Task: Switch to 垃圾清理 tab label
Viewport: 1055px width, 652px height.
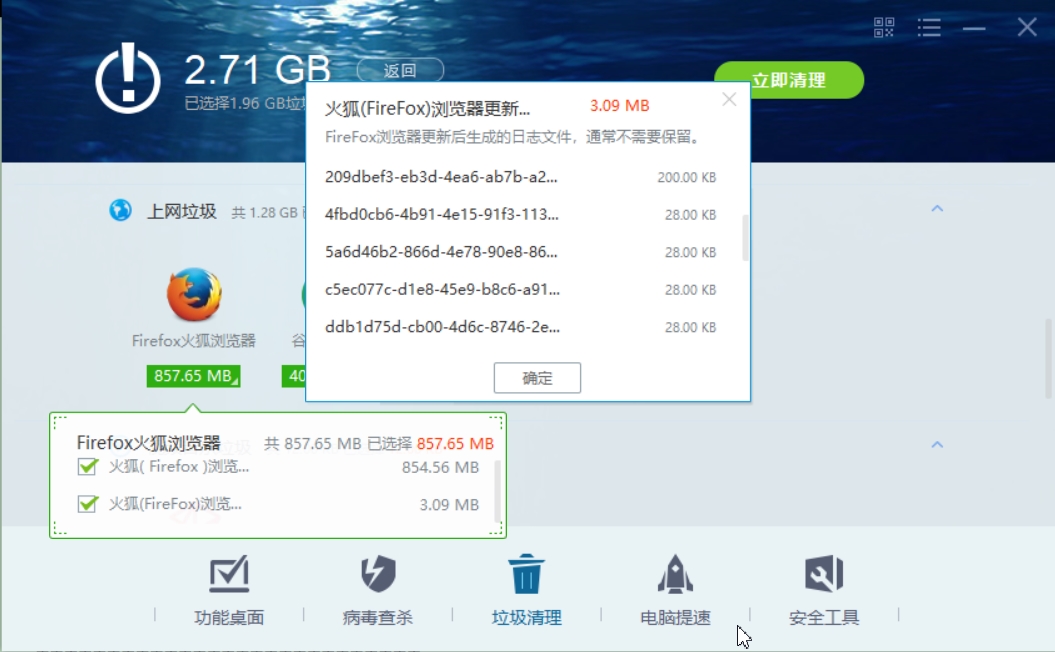Action: tap(526, 617)
